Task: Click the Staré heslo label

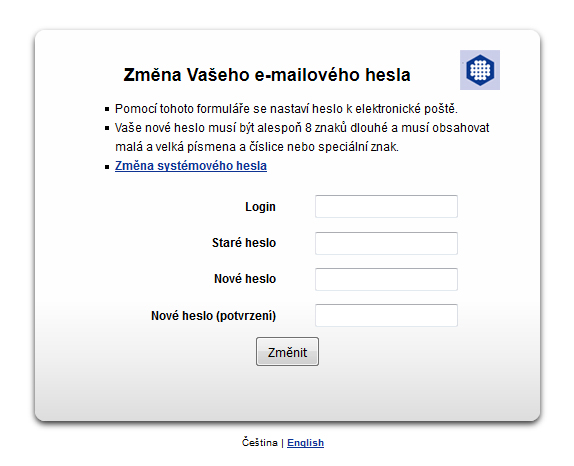Action: pos(244,243)
